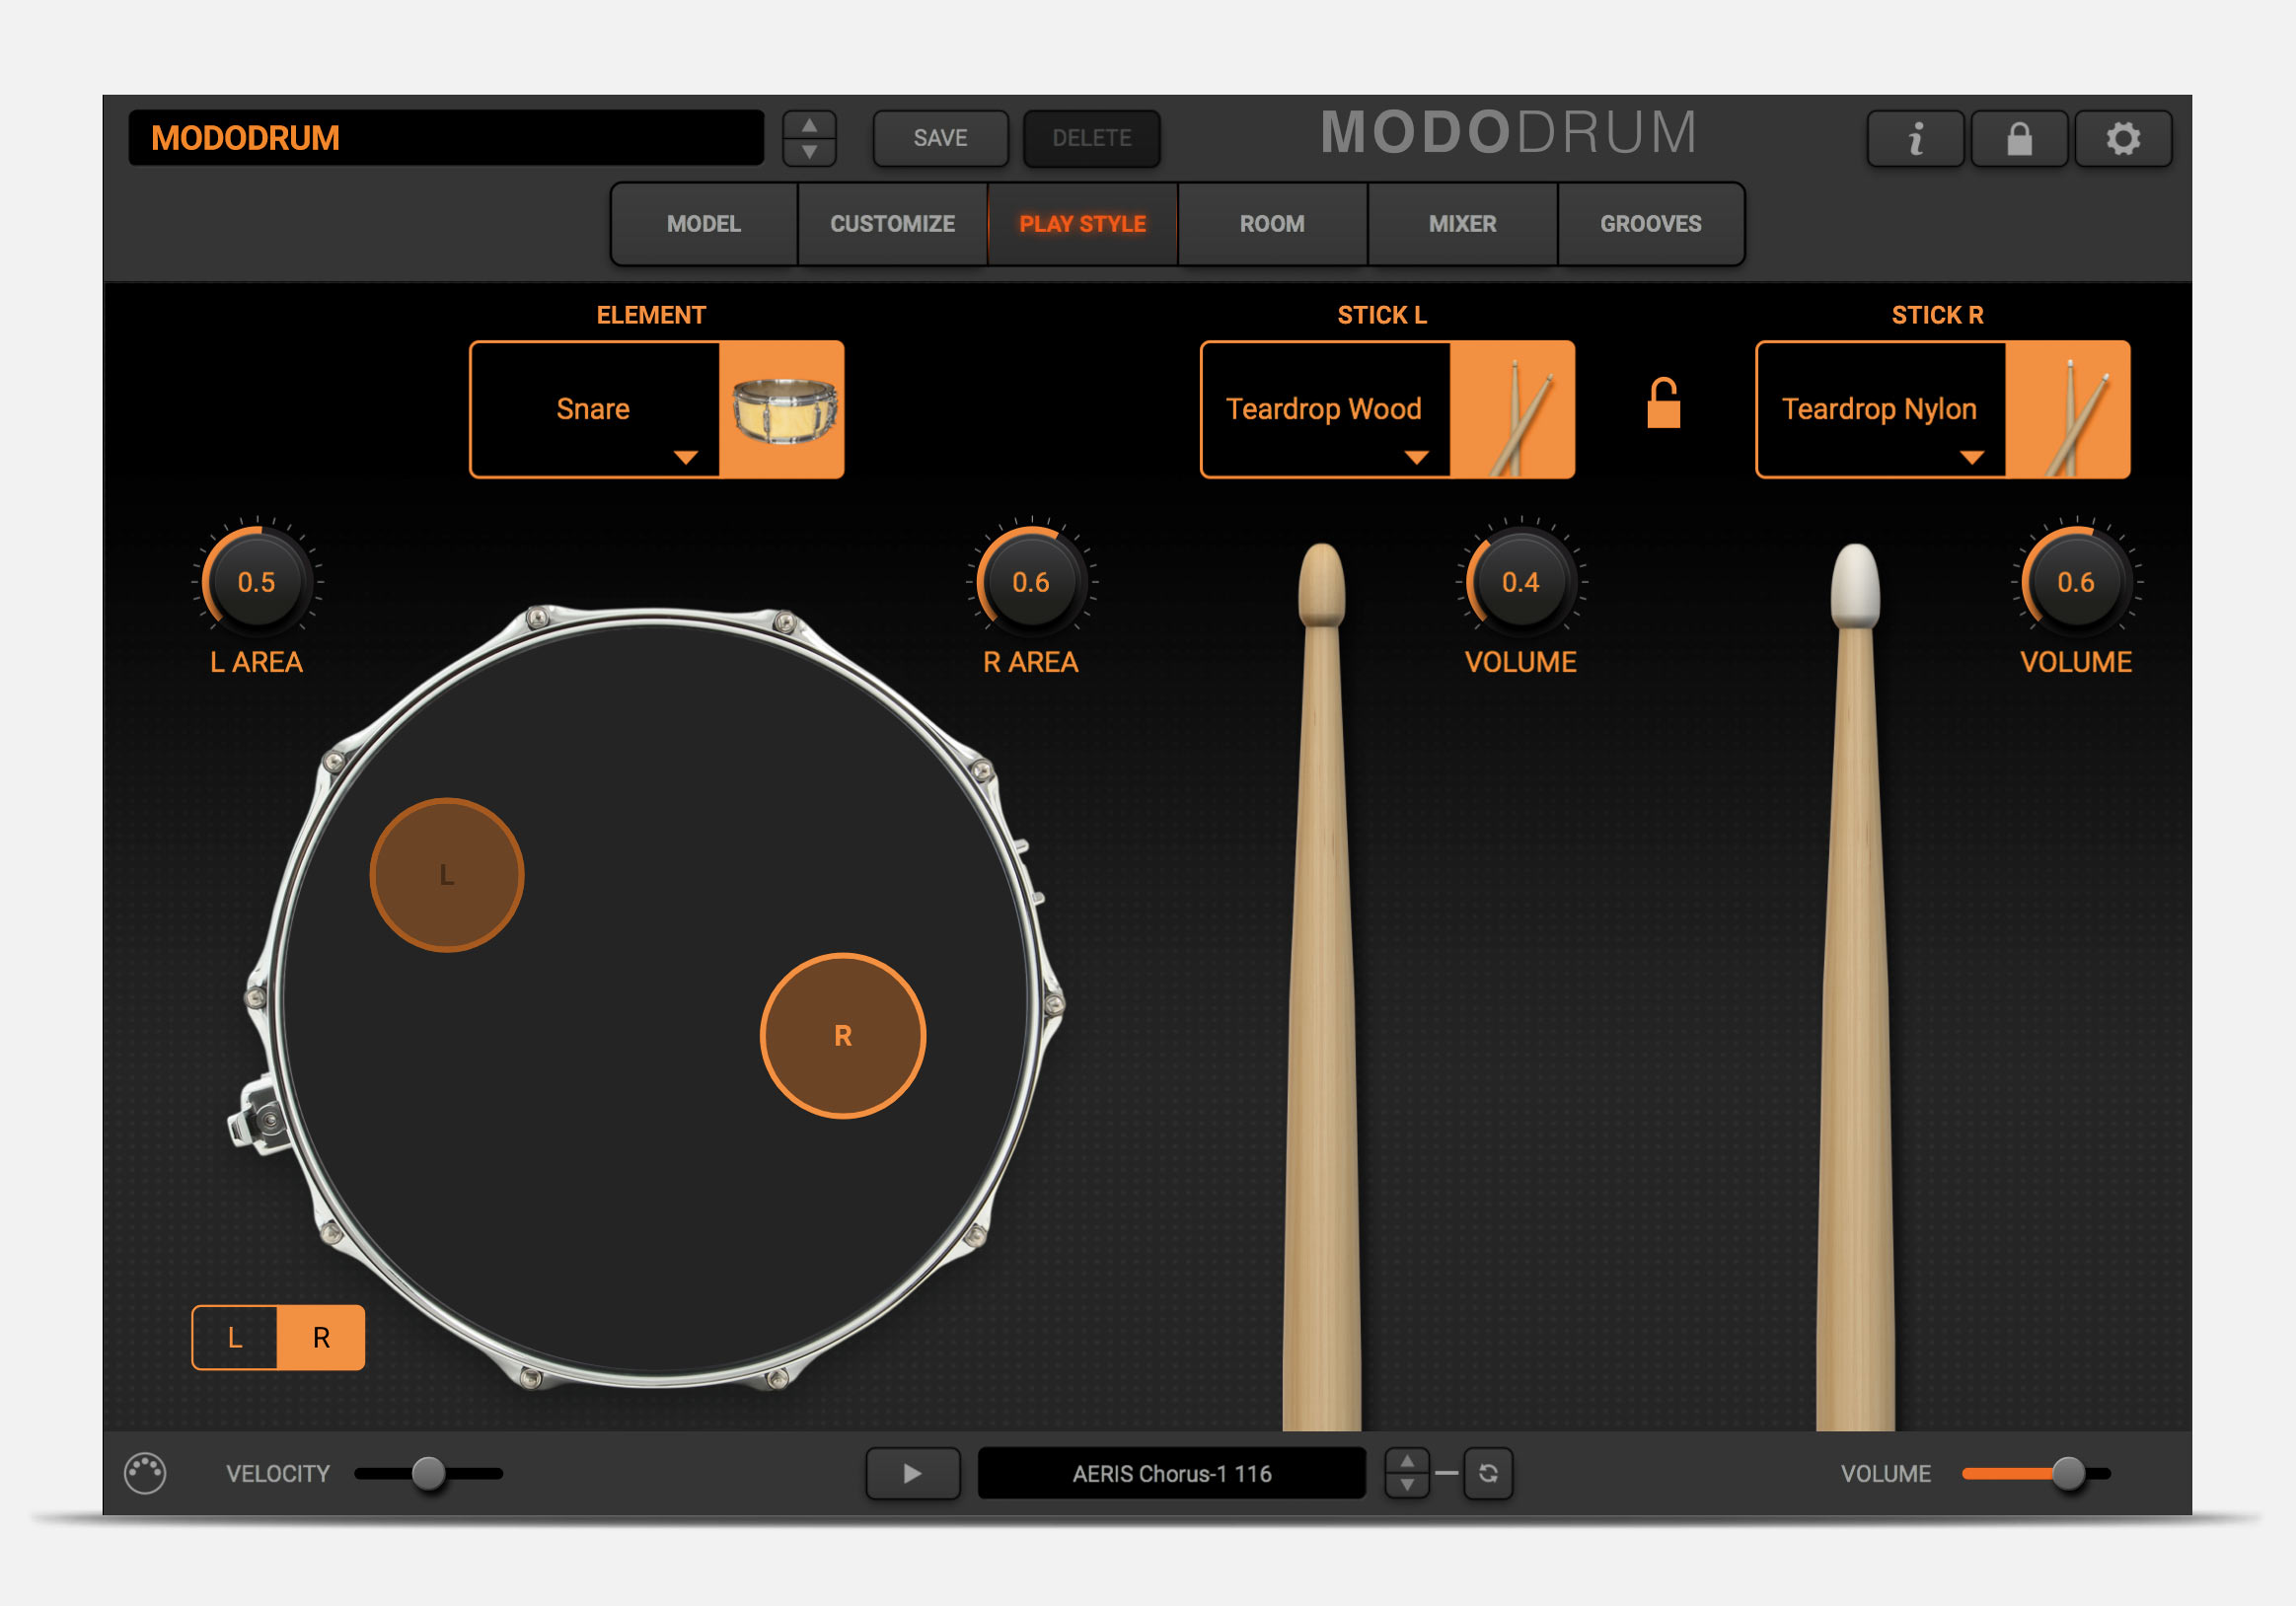Open settings with the gear icon
This screenshot has height=1606, width=2296.
[2123, 138]
